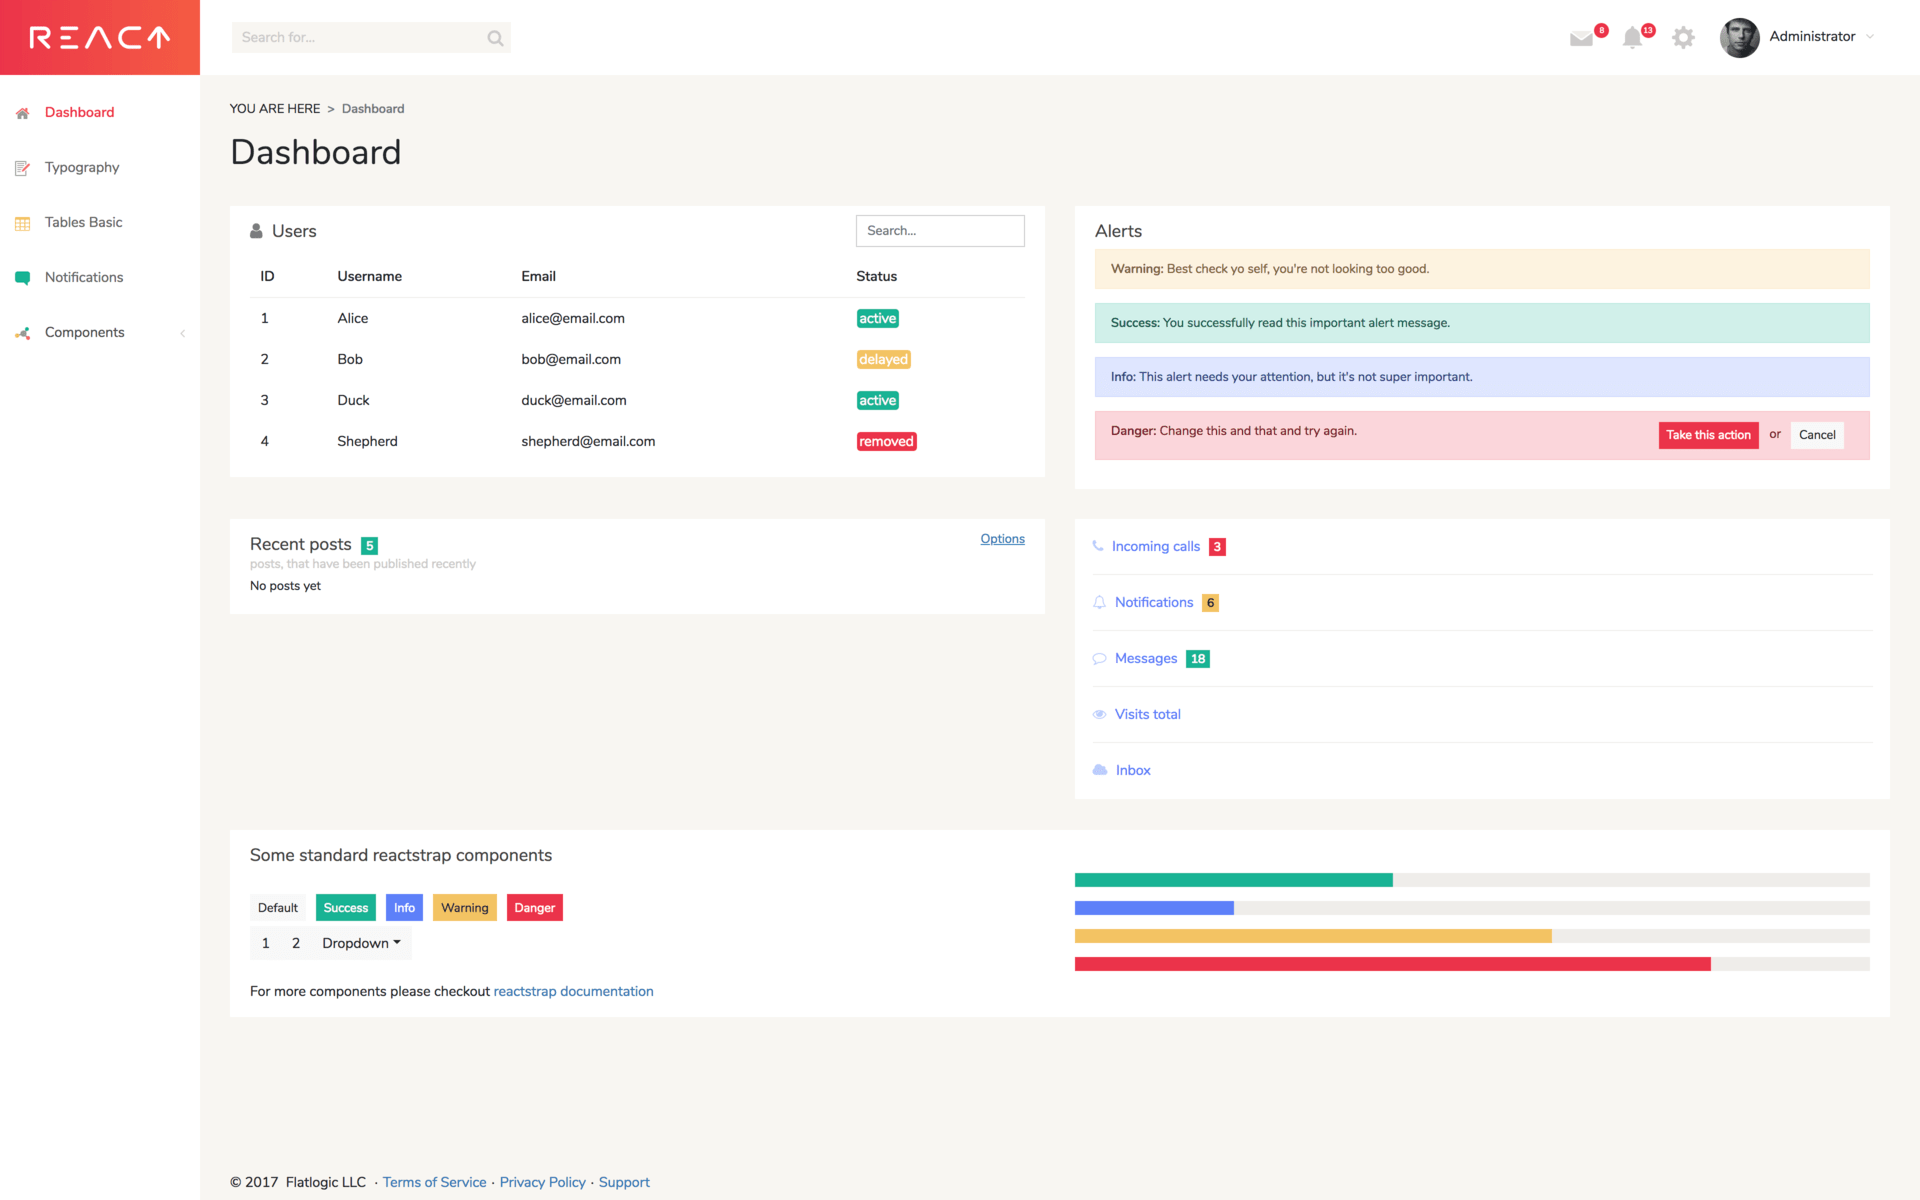This screenshot has height=1200, width=1920.
Task: Collapse the Components sidebar section
Action: pyautogui.click(x=183, y=333)
